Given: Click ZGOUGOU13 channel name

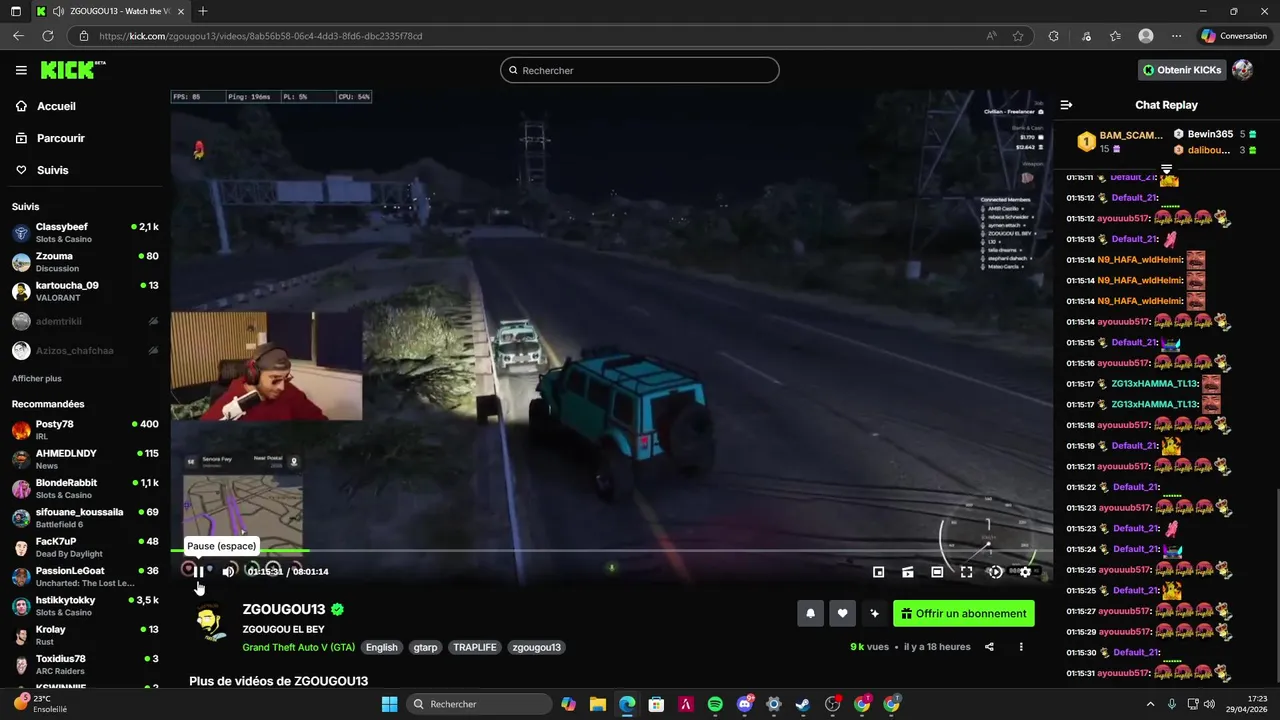Looking at the screenshot, I should (284, 609).
